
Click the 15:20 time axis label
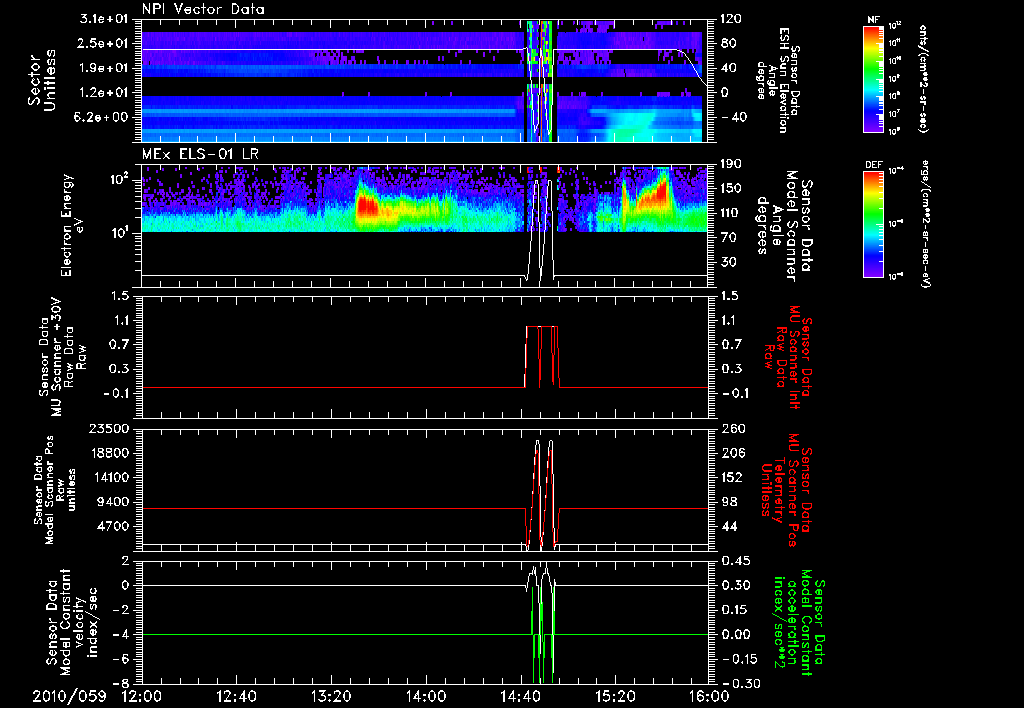(614, 695)
